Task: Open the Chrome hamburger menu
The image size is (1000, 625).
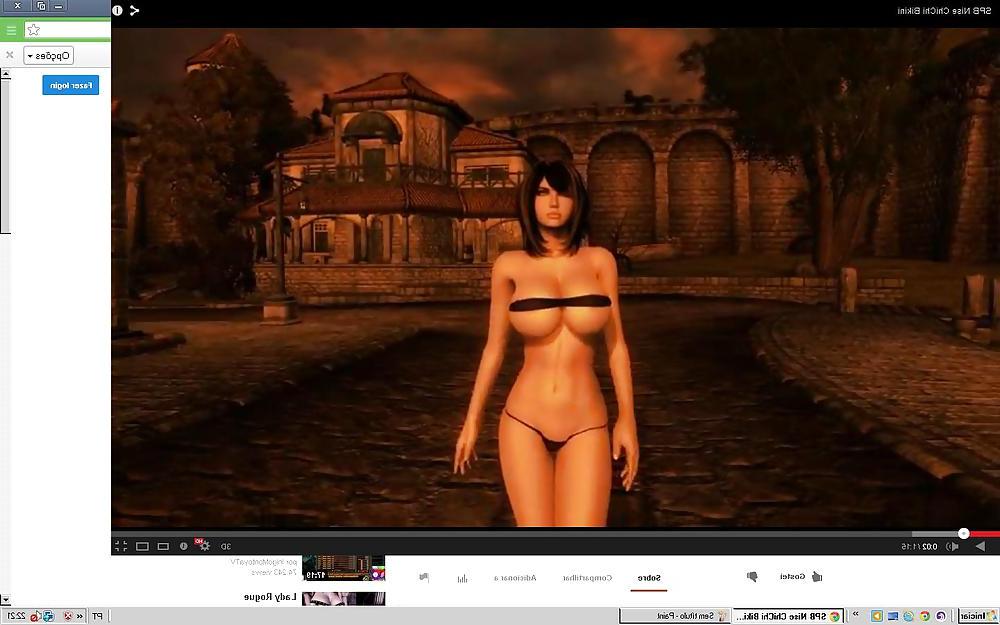Action: pos(11,30)
